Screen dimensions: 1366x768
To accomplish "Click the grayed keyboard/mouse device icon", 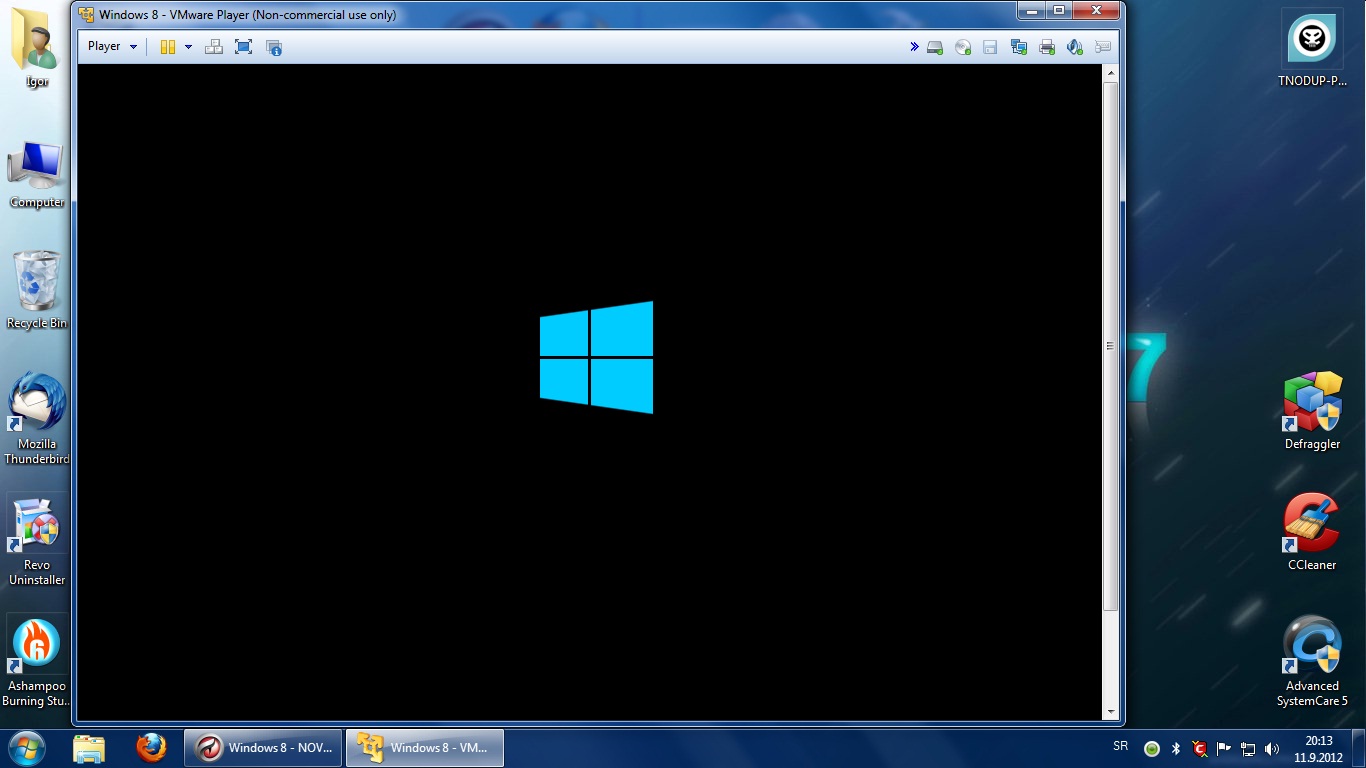I will pyautogui.click(x=1103, y=47).
